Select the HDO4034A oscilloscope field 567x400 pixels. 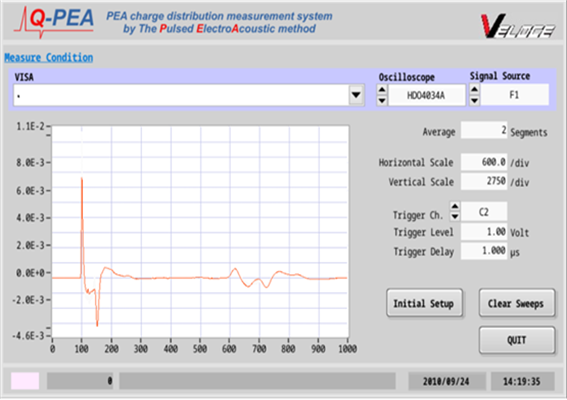pyautogui.click(x=427, y=95)
